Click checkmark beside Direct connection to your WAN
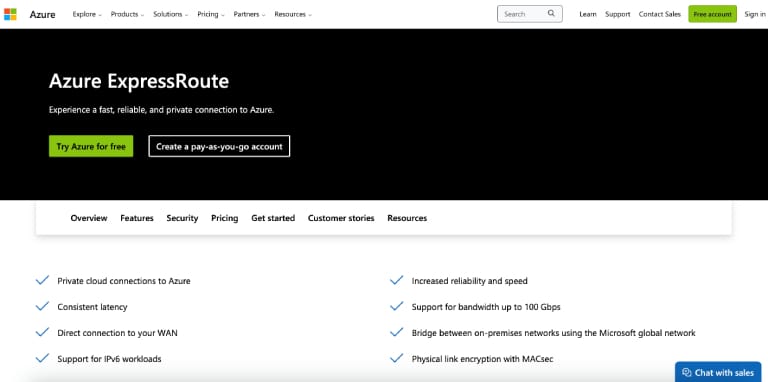The image size is (768, 382). coord(43,333)
